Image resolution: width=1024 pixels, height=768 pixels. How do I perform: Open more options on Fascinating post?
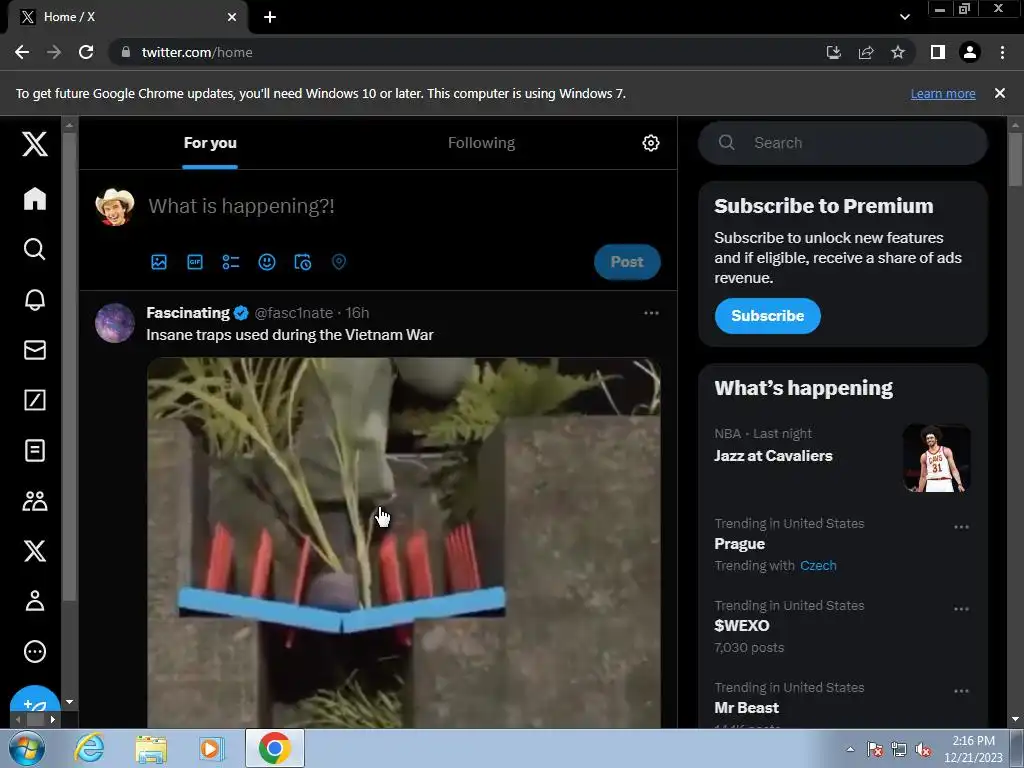pyautogui.click(x=651, y=313)
